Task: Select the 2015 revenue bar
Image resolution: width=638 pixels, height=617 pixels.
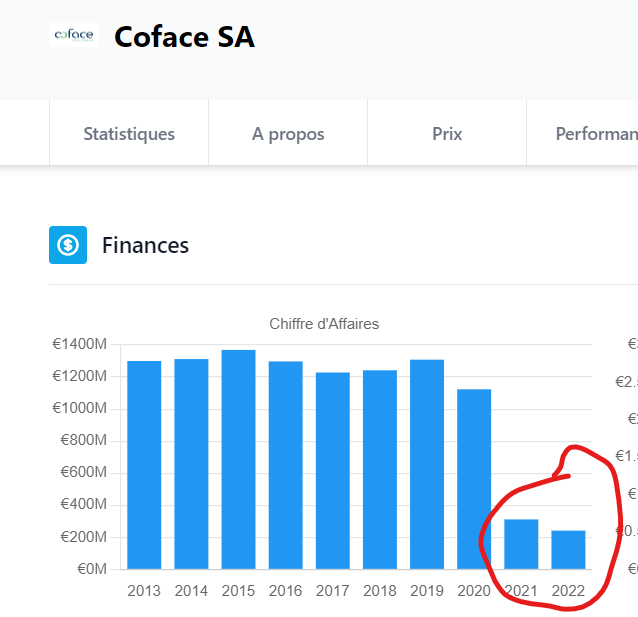Action: 238,459
